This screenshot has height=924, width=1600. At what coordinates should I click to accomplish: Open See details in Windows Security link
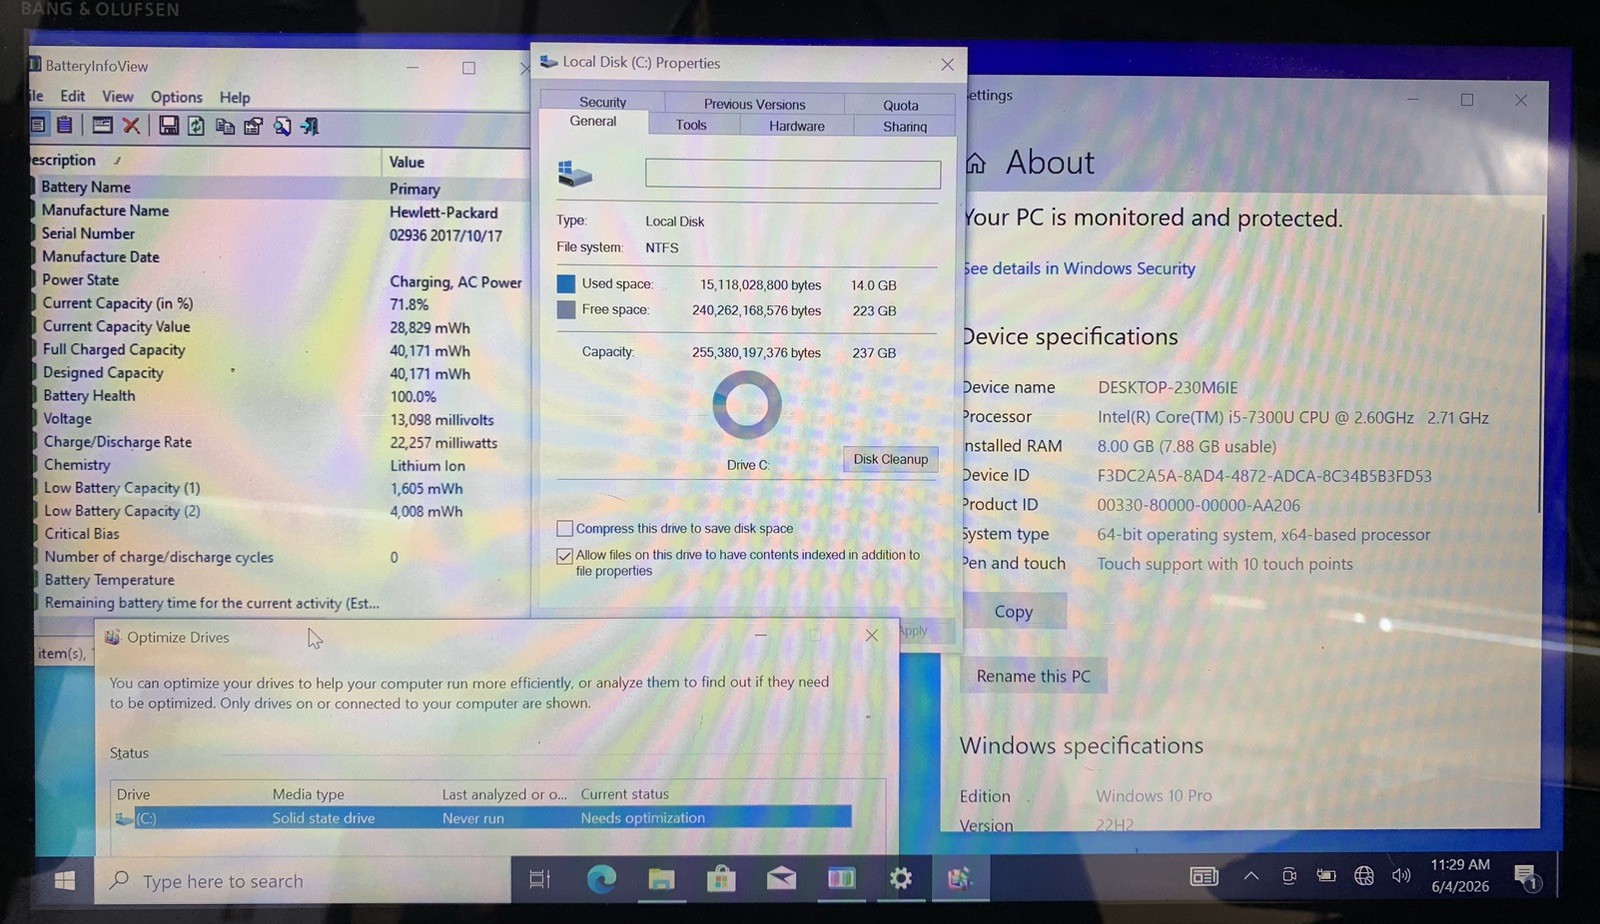click(1079, 268)
